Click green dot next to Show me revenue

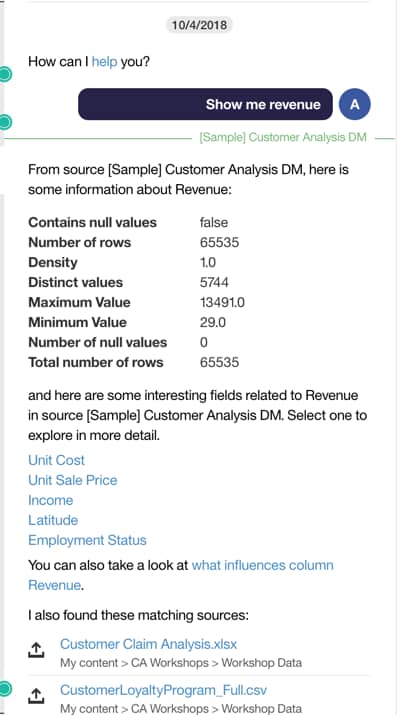5,122
